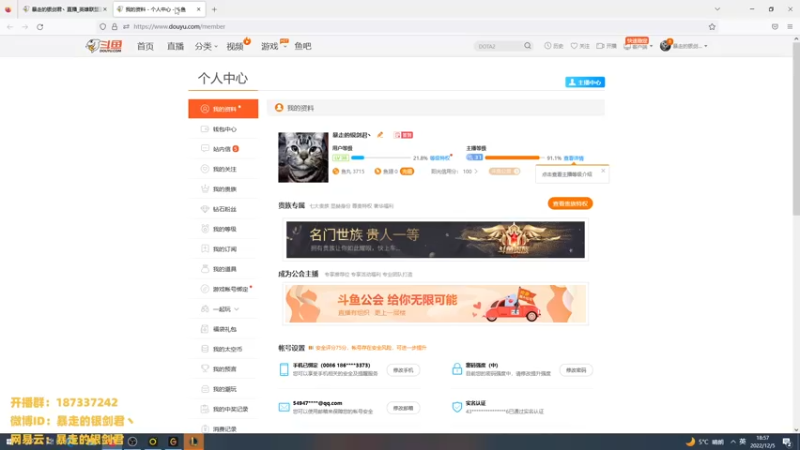
Task: Click the orange 充值 button
Action: (407, 171)
